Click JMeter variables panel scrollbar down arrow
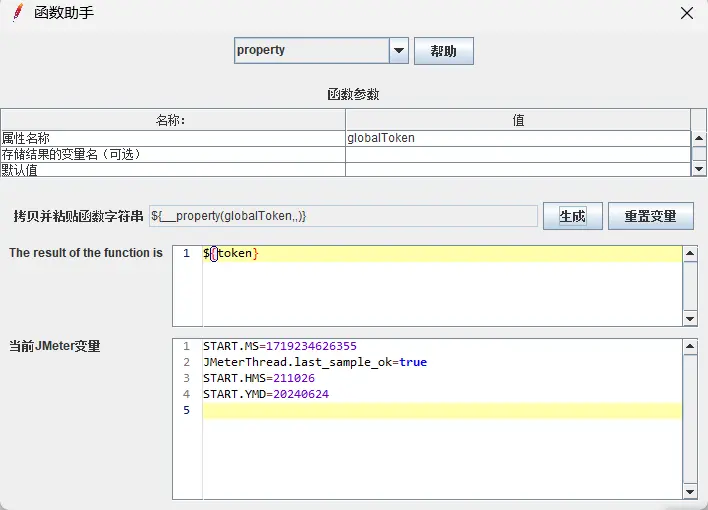708x510 pixels. click(690, 491)
